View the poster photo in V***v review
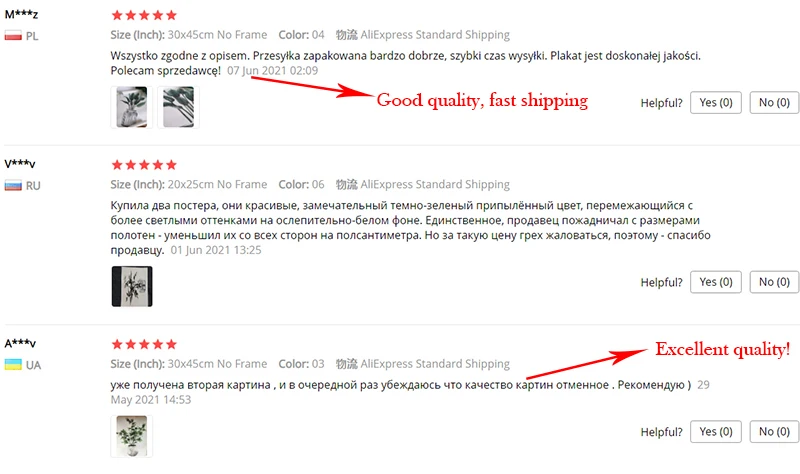This screenshot has height=474, width=800. (132, 286)
